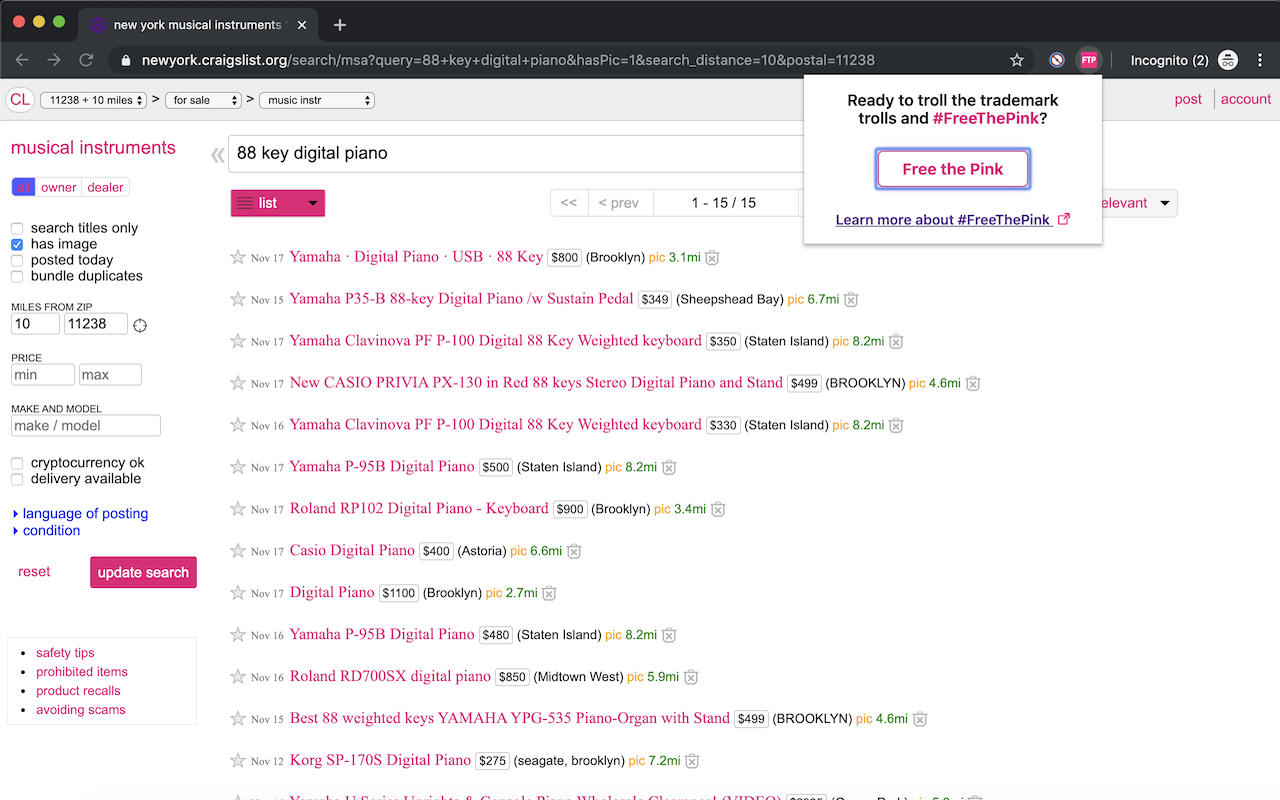Star the Digital Piano $1100 listing
The image size is (1280, 800).
(x=238, y=593)
